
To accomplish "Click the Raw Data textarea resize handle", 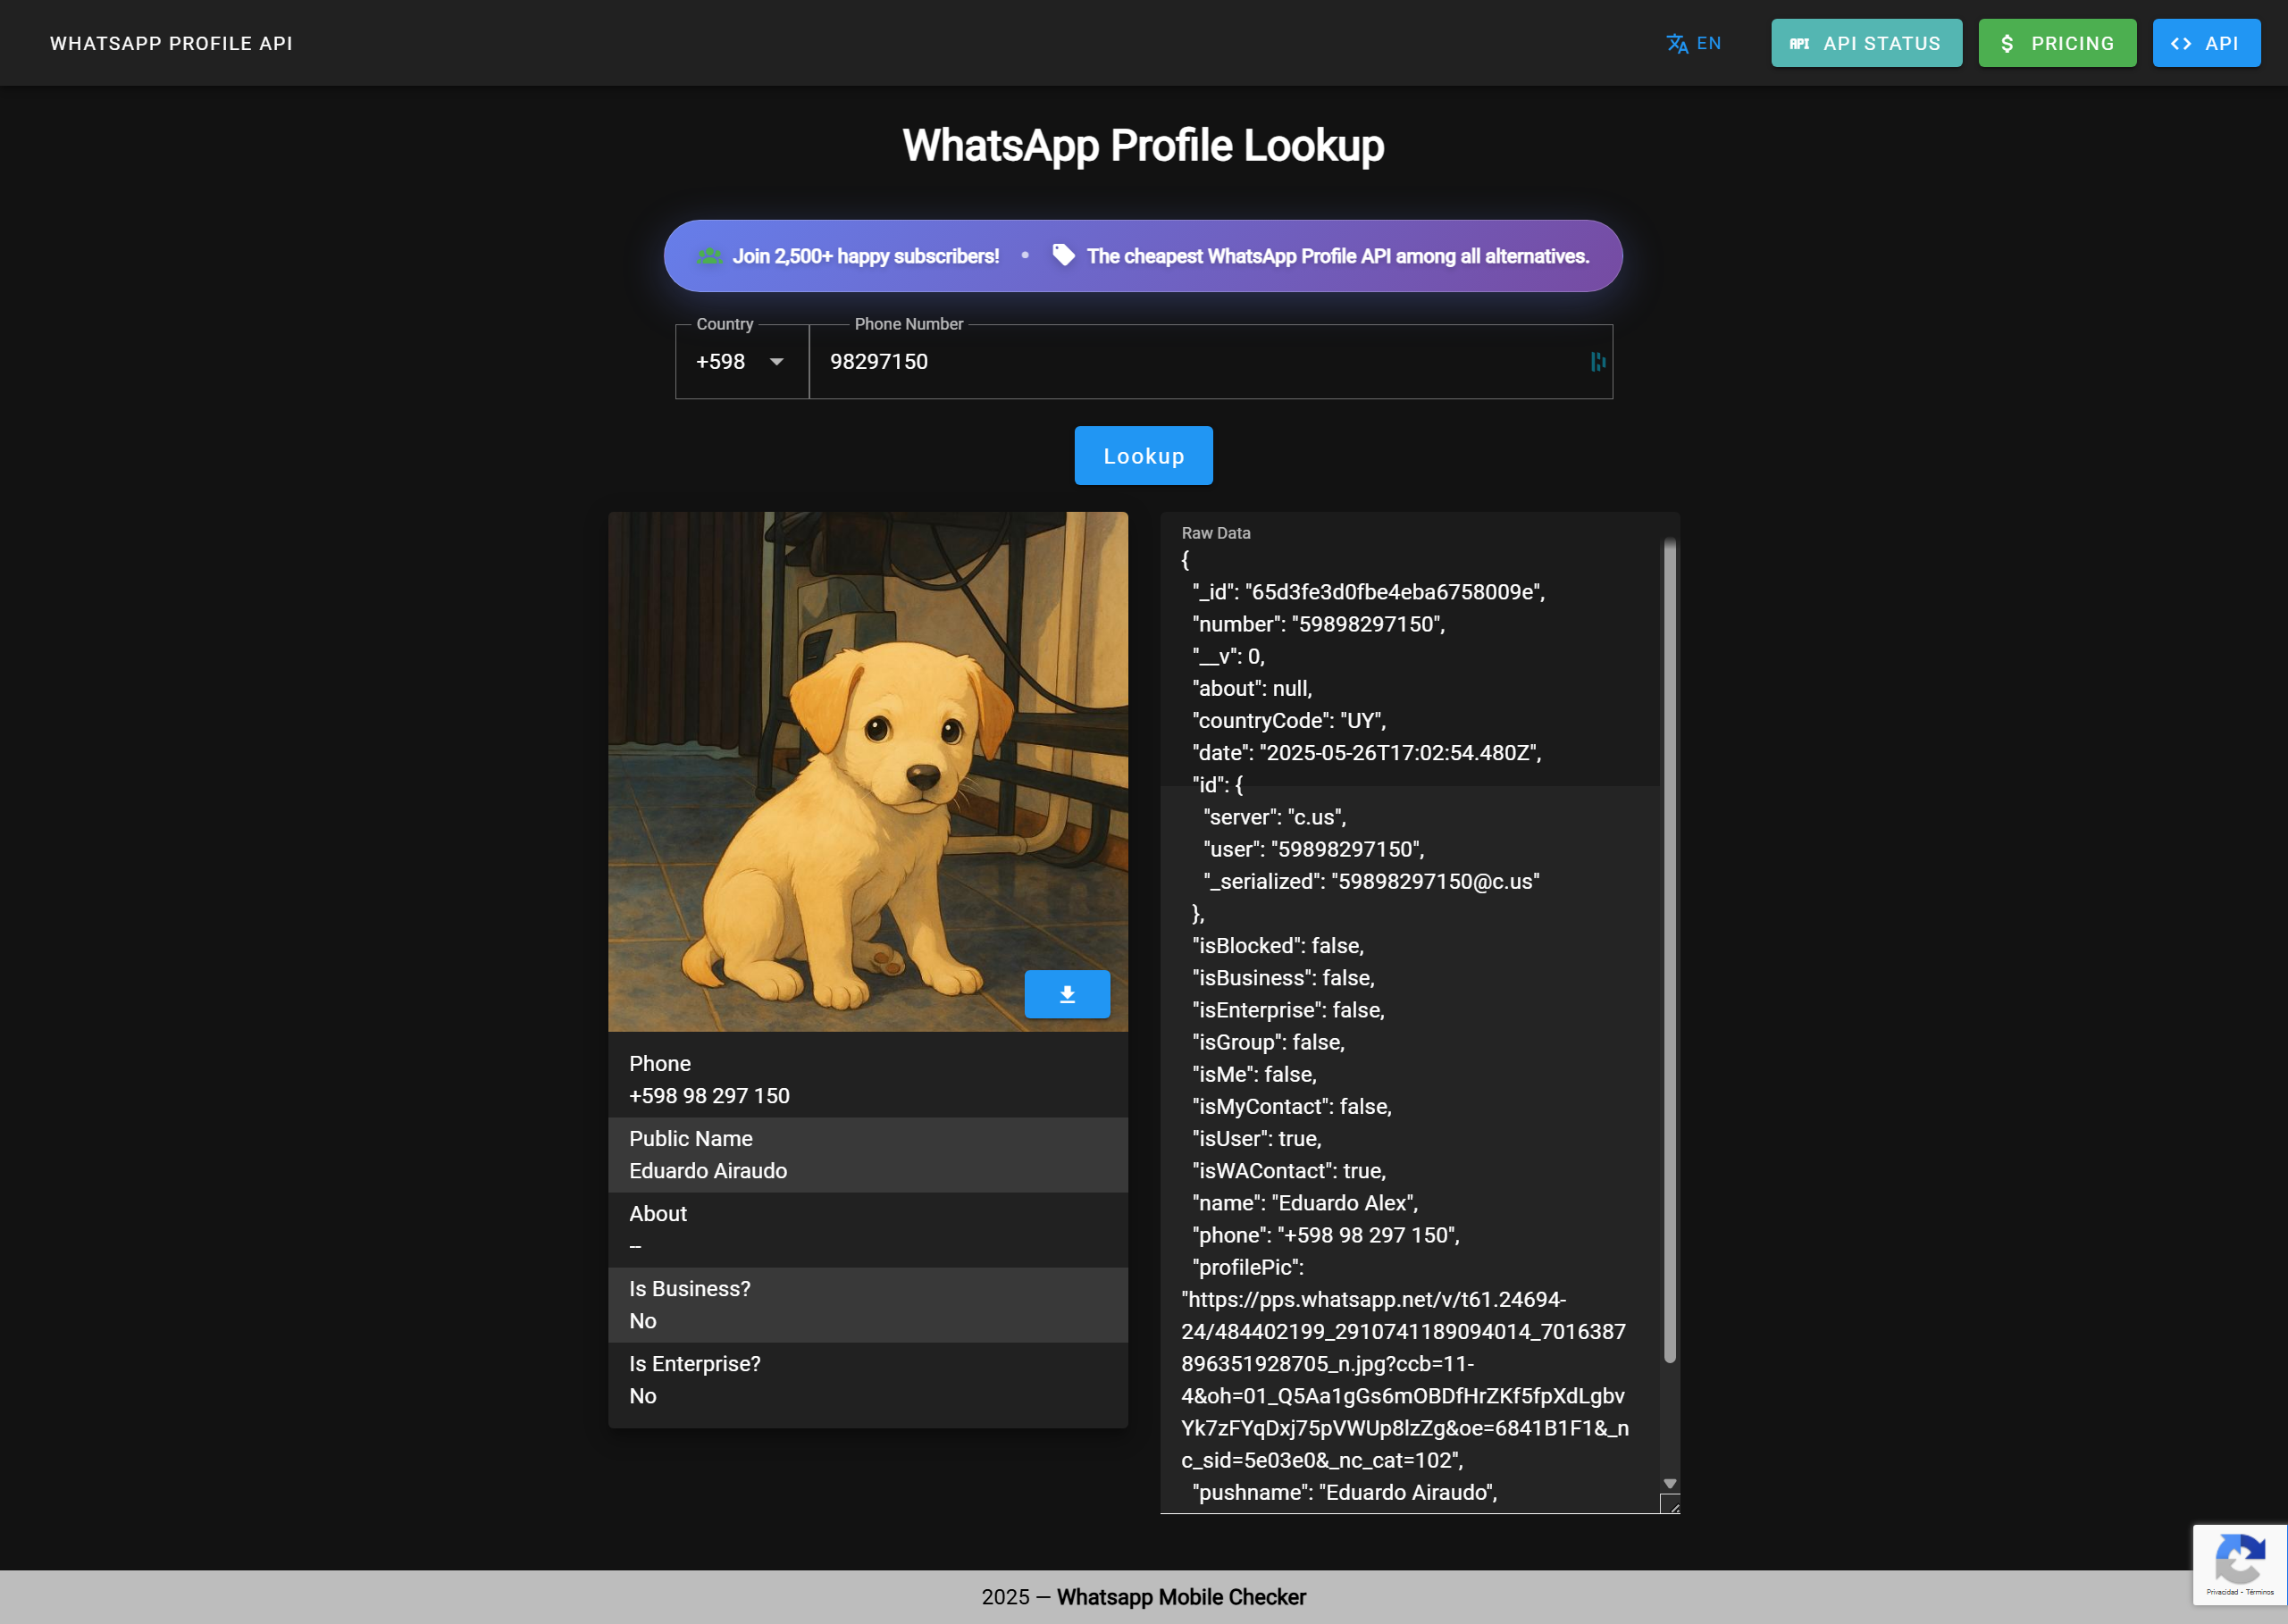I will (1670, 1504).
